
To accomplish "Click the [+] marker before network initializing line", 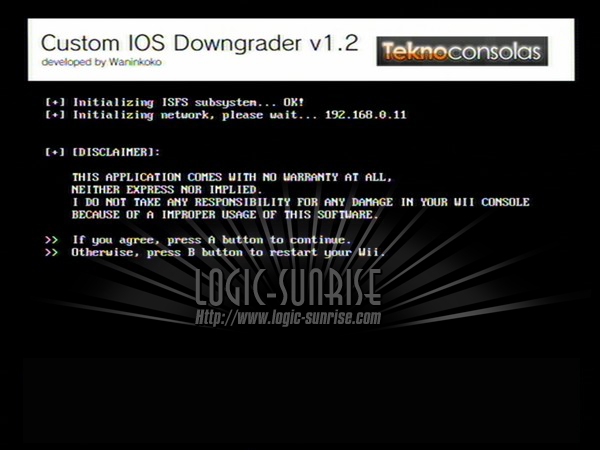I will (55, 115).
